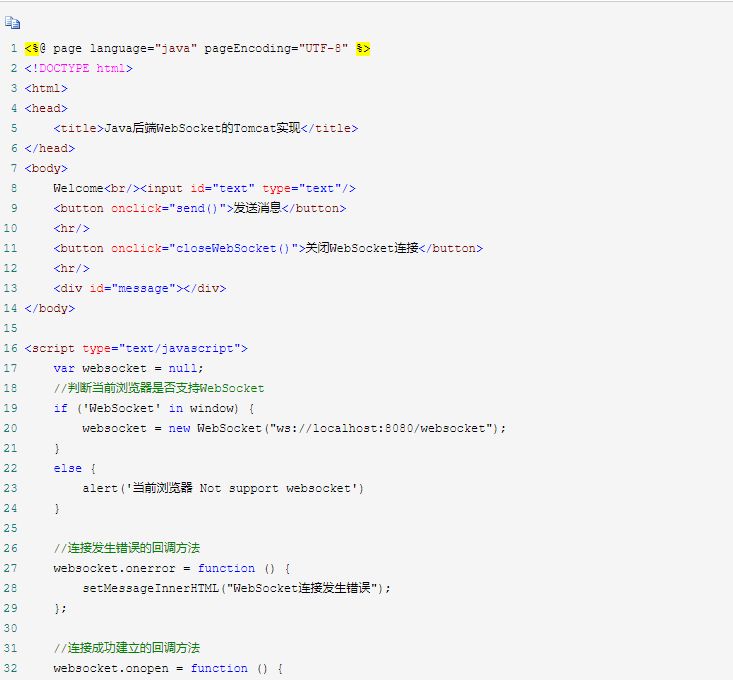Click the button line with onclick="send()"
Image resolution: width=733 pixels, height=680 pixels.
click(200, 208)
